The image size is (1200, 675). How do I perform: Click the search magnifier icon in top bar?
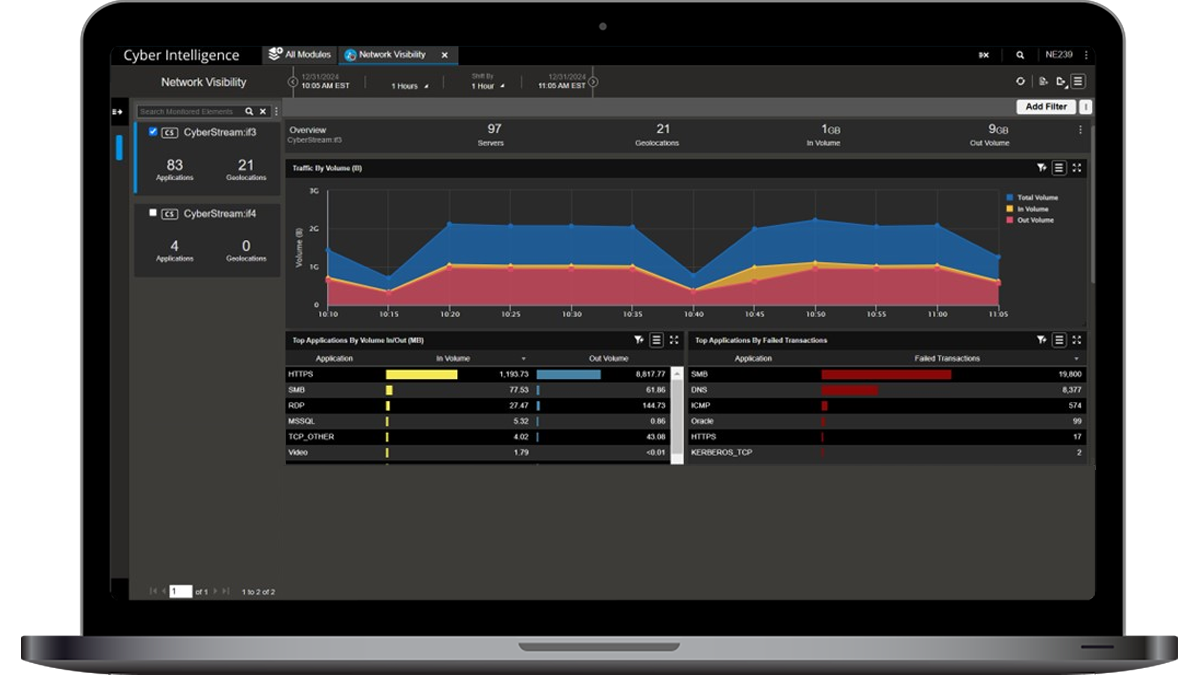1020,56
